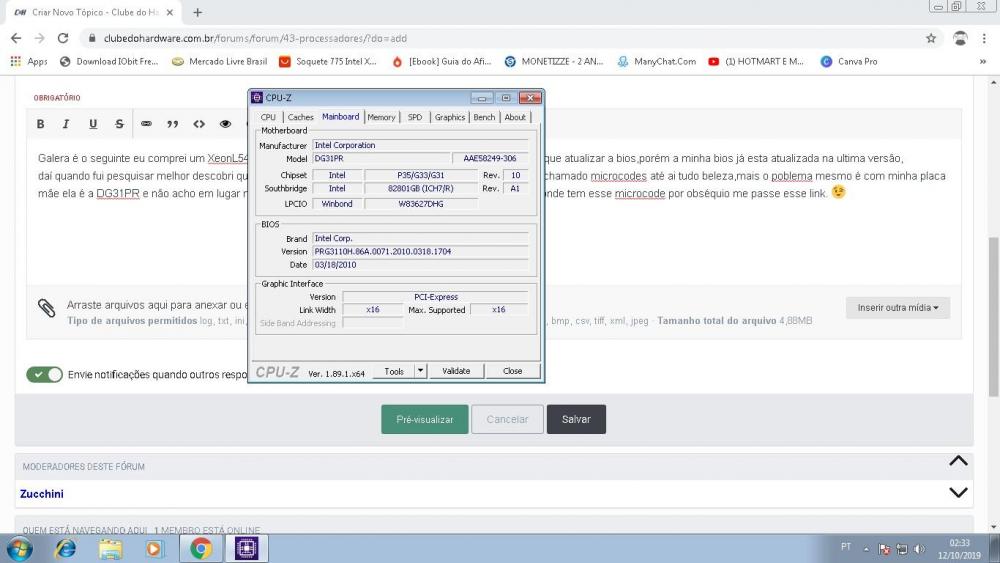The height and width of the screenshot is (563, 1000).
Task: Click the volume speaker tray icon
Action: point(919,549)
